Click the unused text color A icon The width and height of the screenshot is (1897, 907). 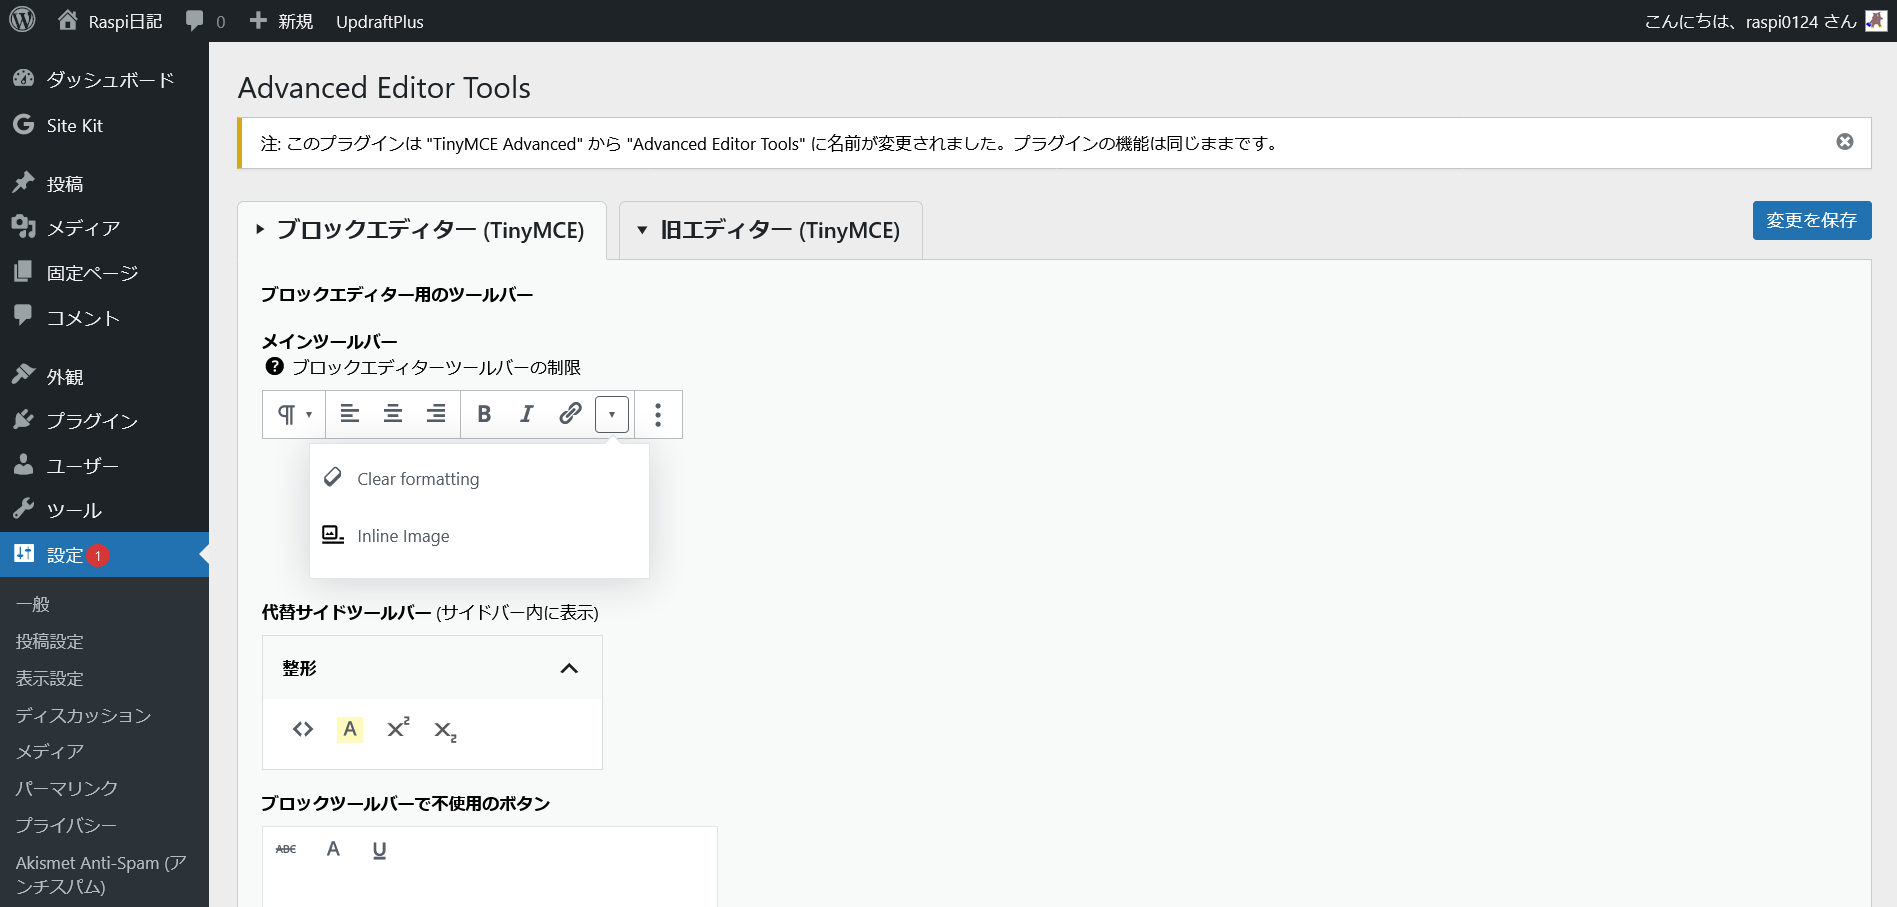point(333,849)
